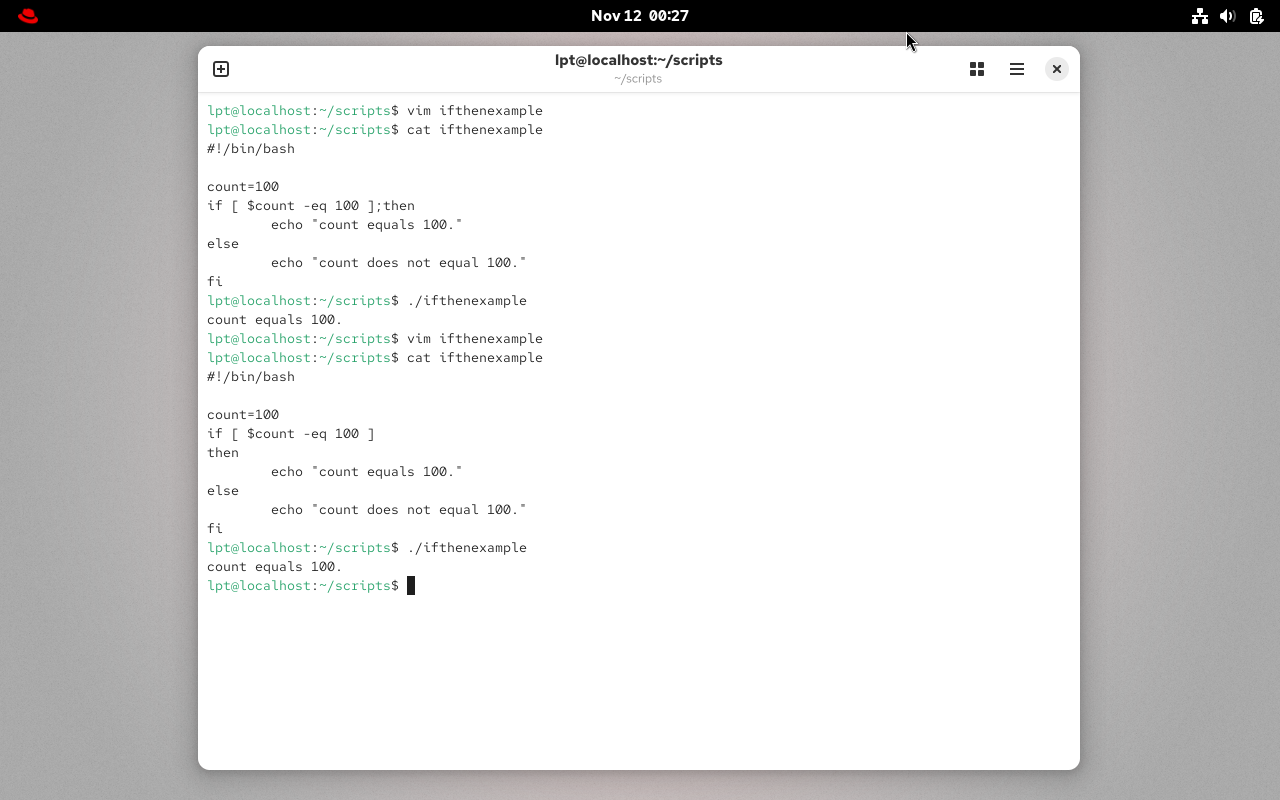Image resolution: width=1280 pixels, height=800 pixels.
Task: Open the terminal hamburger main menu
Action: pos(1017,69)
